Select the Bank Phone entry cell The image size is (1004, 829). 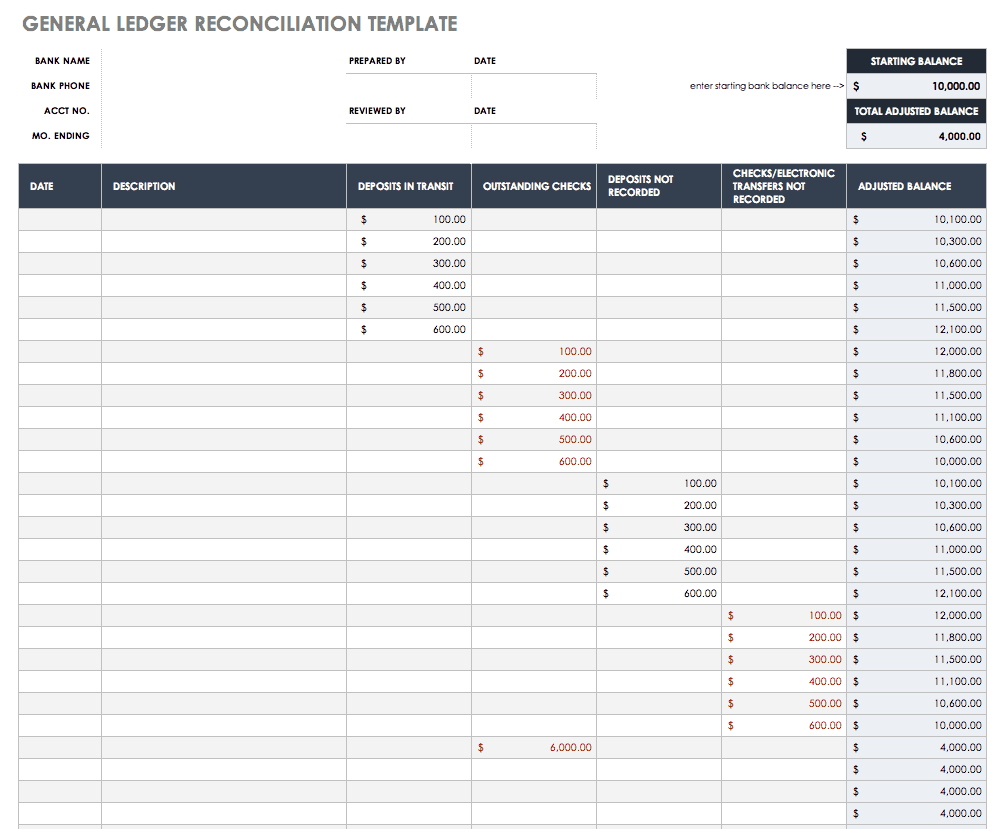(x=222, y=86)
